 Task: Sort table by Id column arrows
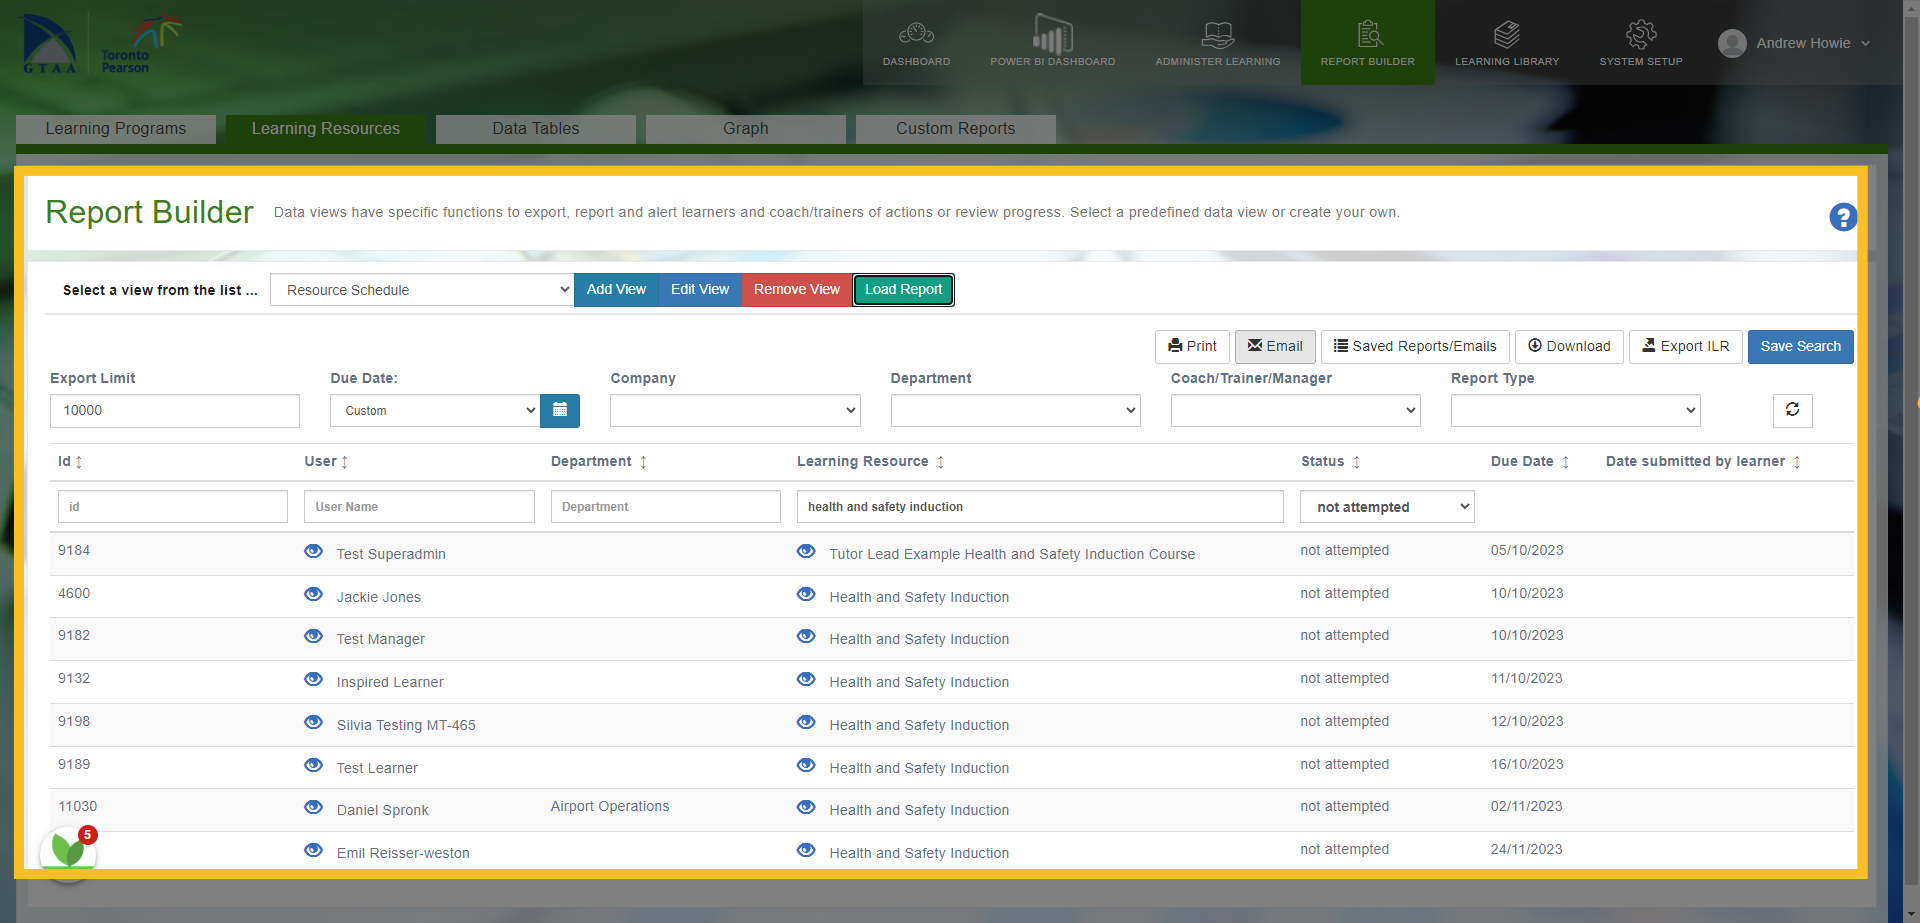pyautogui.click(x=79, y=462)
